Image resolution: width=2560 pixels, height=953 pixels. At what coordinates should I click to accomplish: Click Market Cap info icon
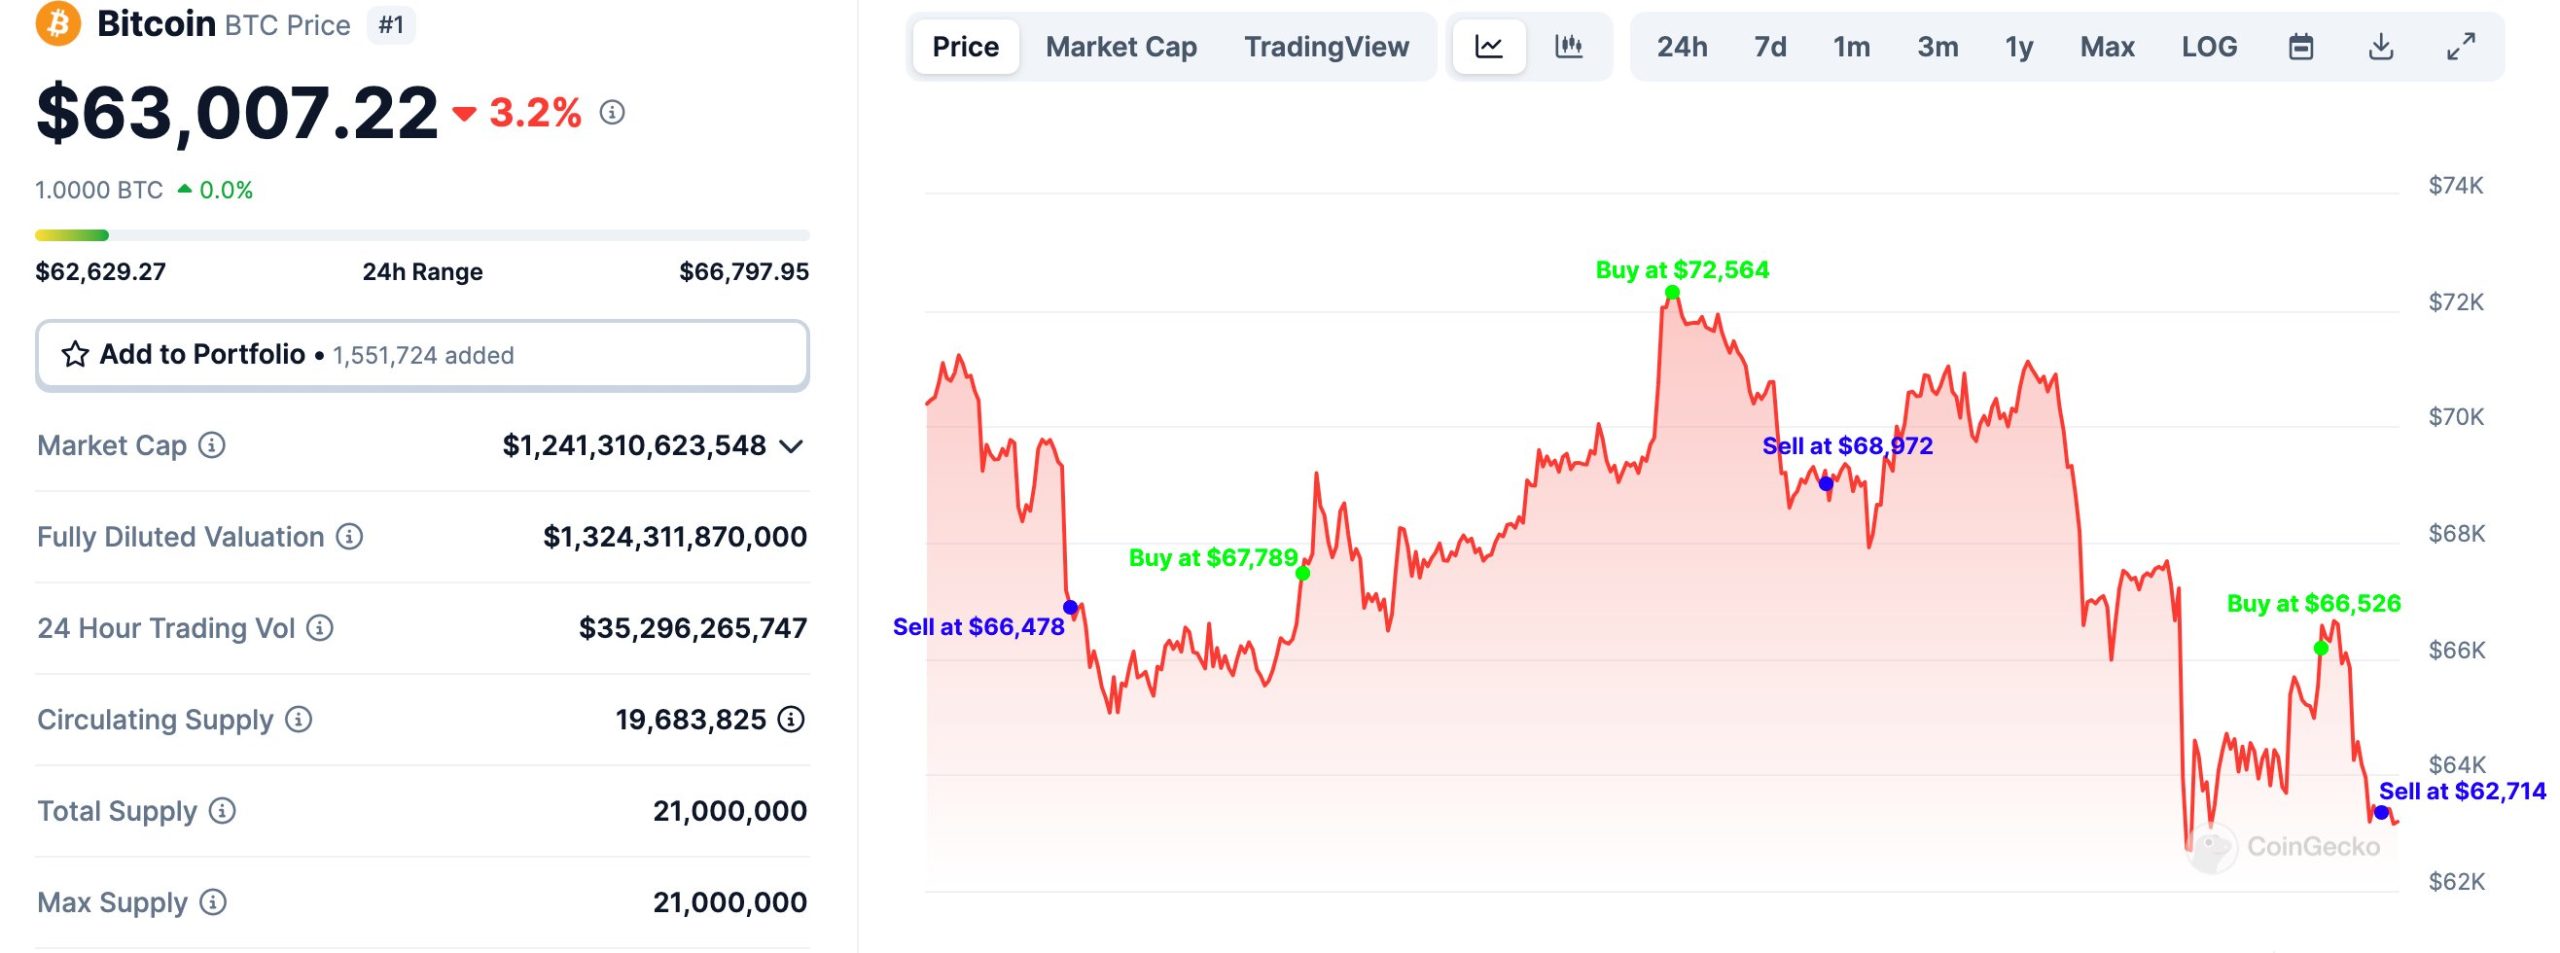(212, 445)
